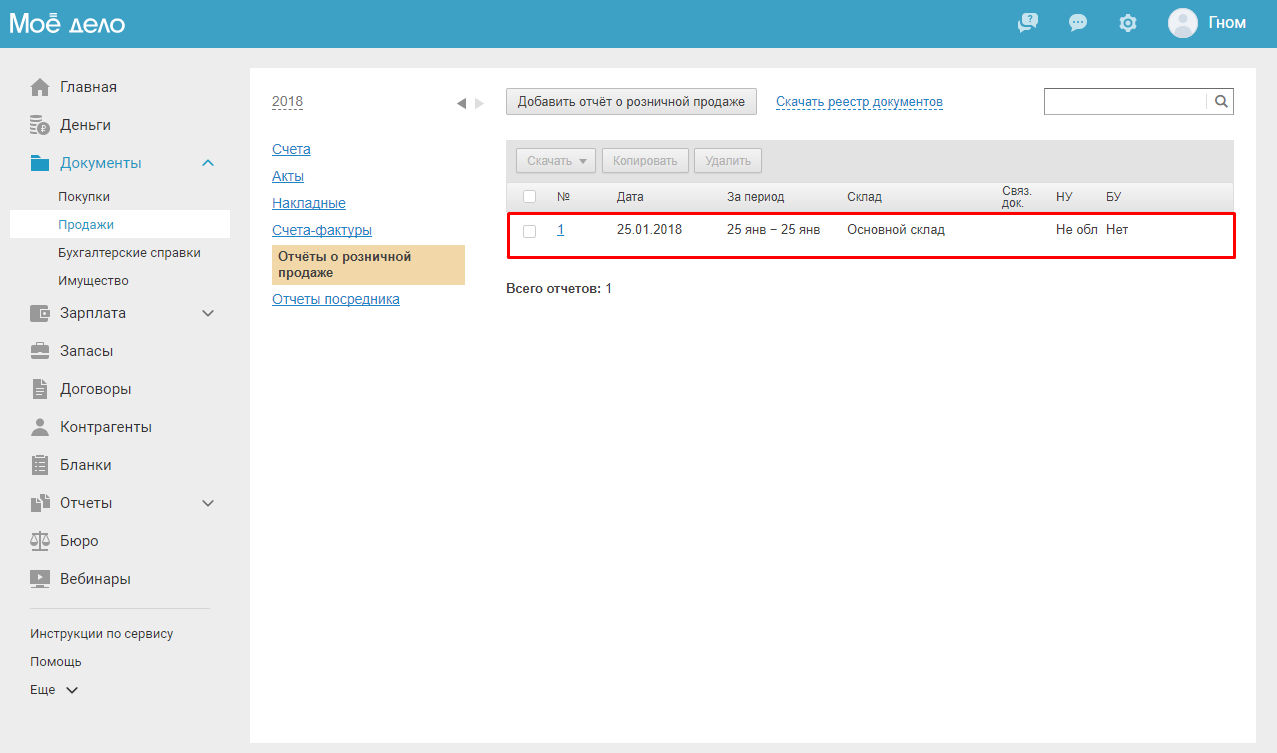Screen dimensions: 1277x753
Task: Collapse the Документы section chevron
Action: [208, 163]
